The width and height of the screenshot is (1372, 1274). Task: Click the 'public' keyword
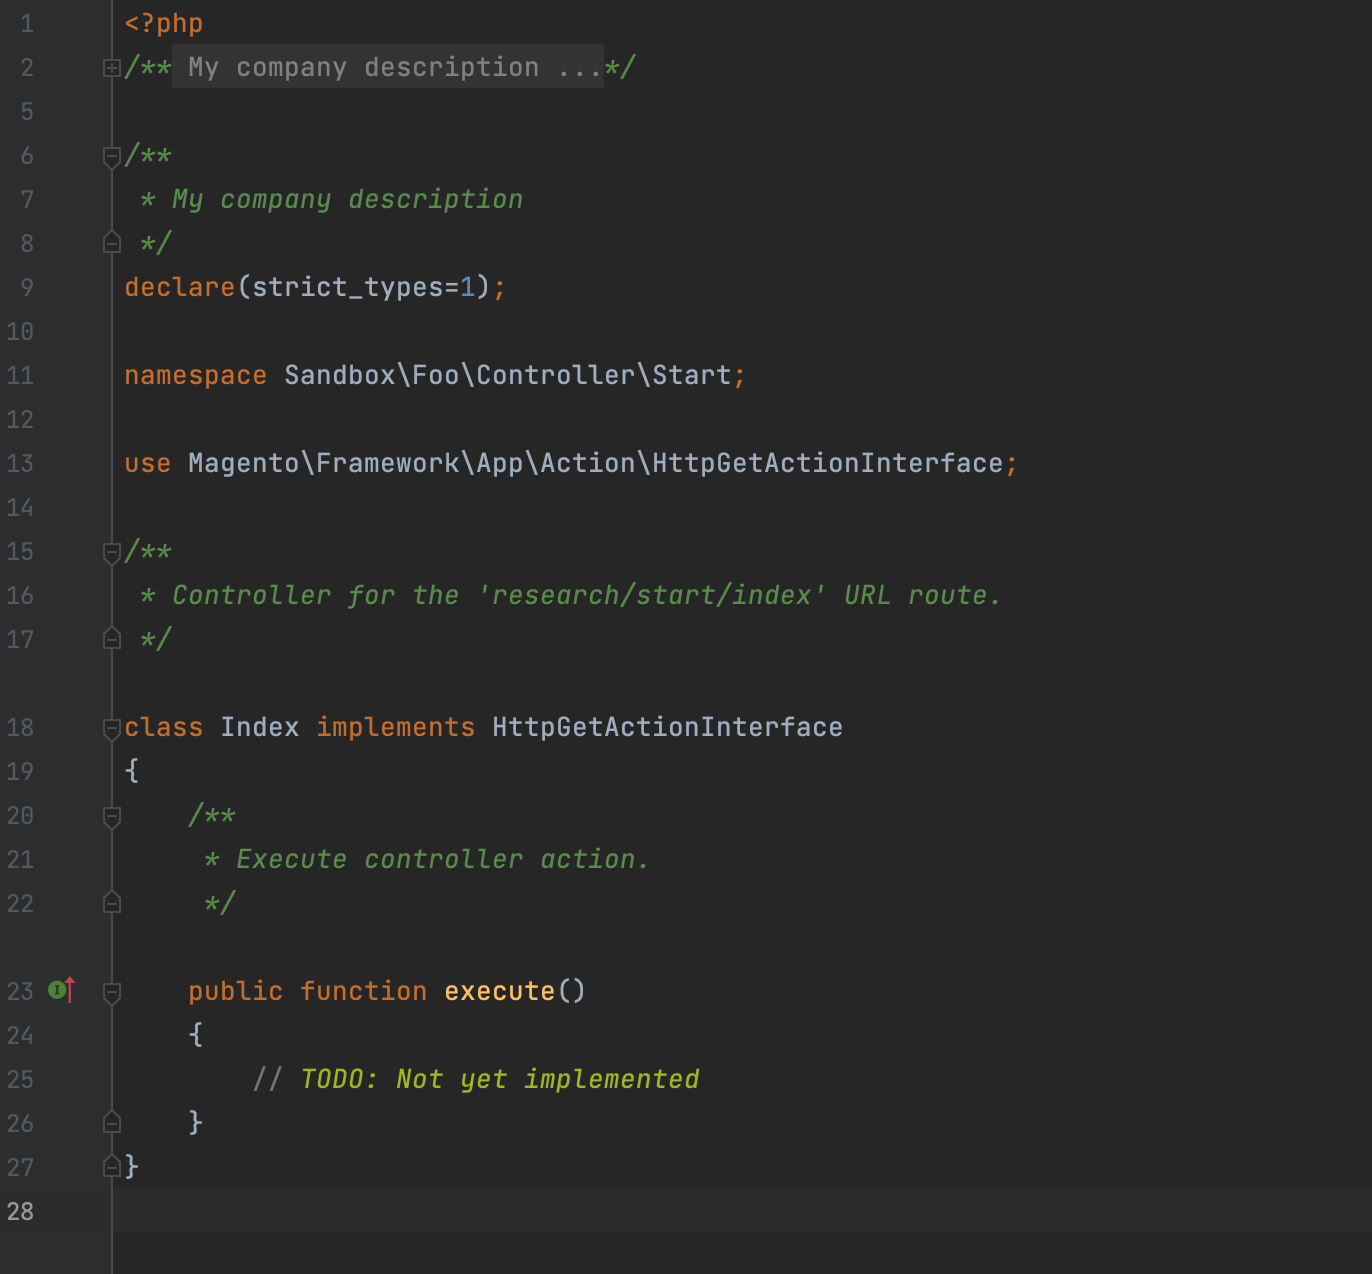tap(236, 991)
